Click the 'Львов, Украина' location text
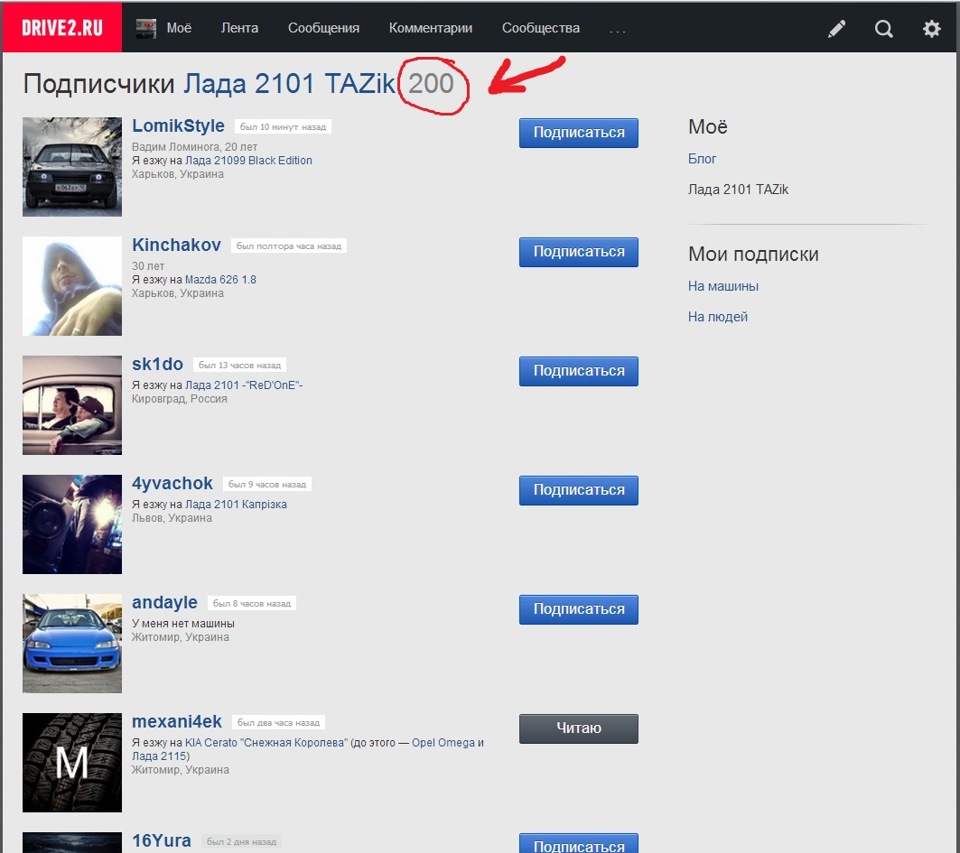Viewport: 960px width, 853px height. (x=172, y=518)
